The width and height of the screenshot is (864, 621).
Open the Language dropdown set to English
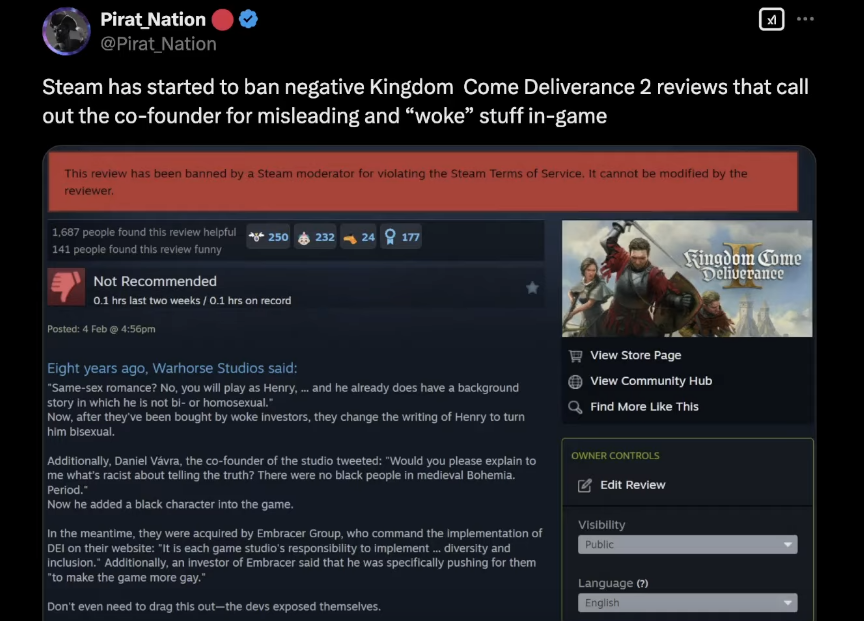[688, 603]
